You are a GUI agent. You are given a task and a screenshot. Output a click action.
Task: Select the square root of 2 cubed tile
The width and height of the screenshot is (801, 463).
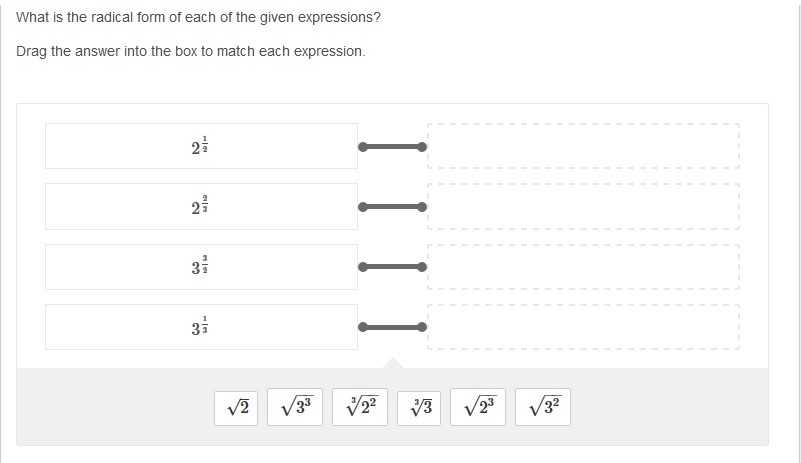[x=478, y=407]
